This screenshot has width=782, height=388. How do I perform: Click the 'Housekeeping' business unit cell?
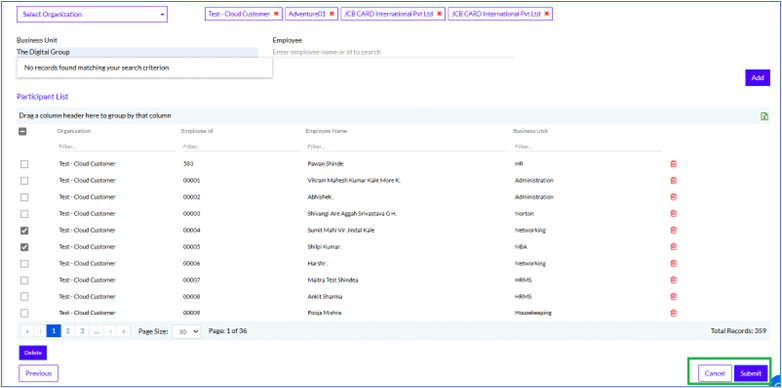tap(533, 313)
